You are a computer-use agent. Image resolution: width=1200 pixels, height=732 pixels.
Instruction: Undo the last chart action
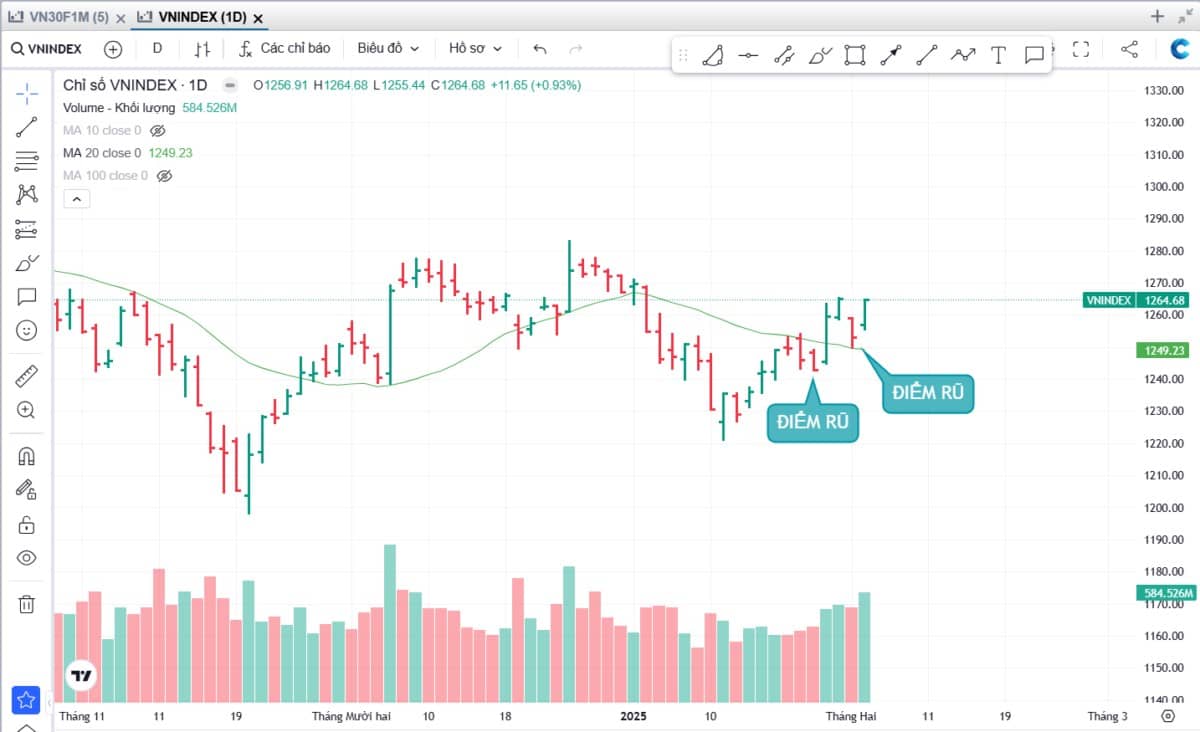[541, 48]
